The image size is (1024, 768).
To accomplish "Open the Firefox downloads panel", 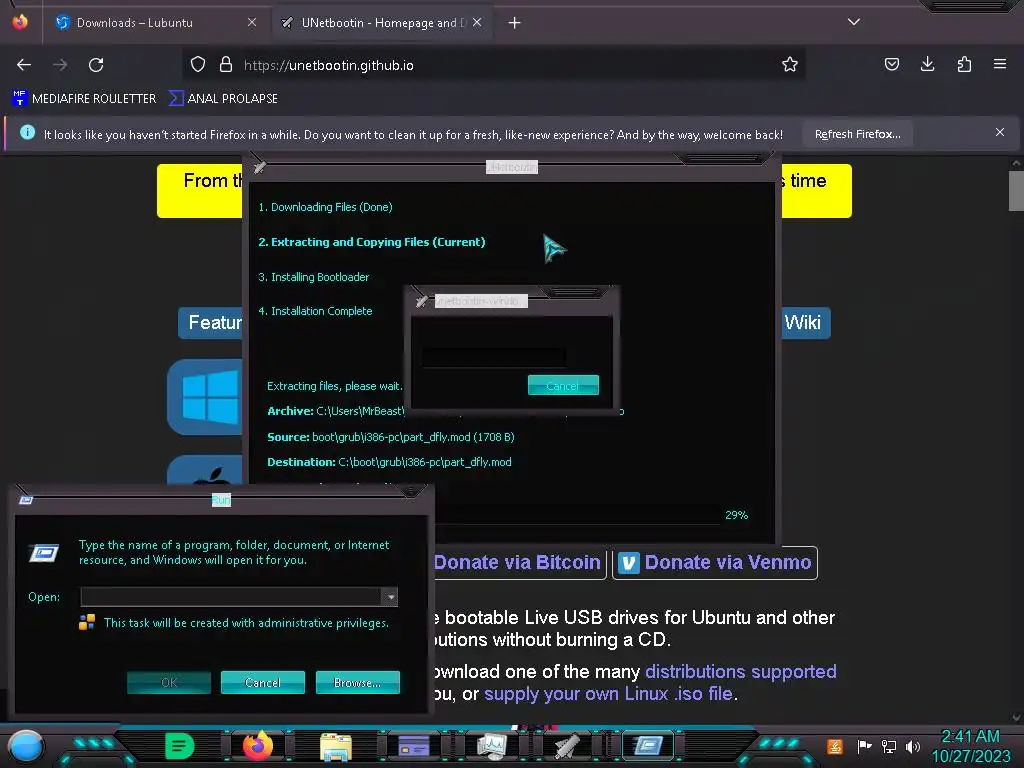I will 927,64.
